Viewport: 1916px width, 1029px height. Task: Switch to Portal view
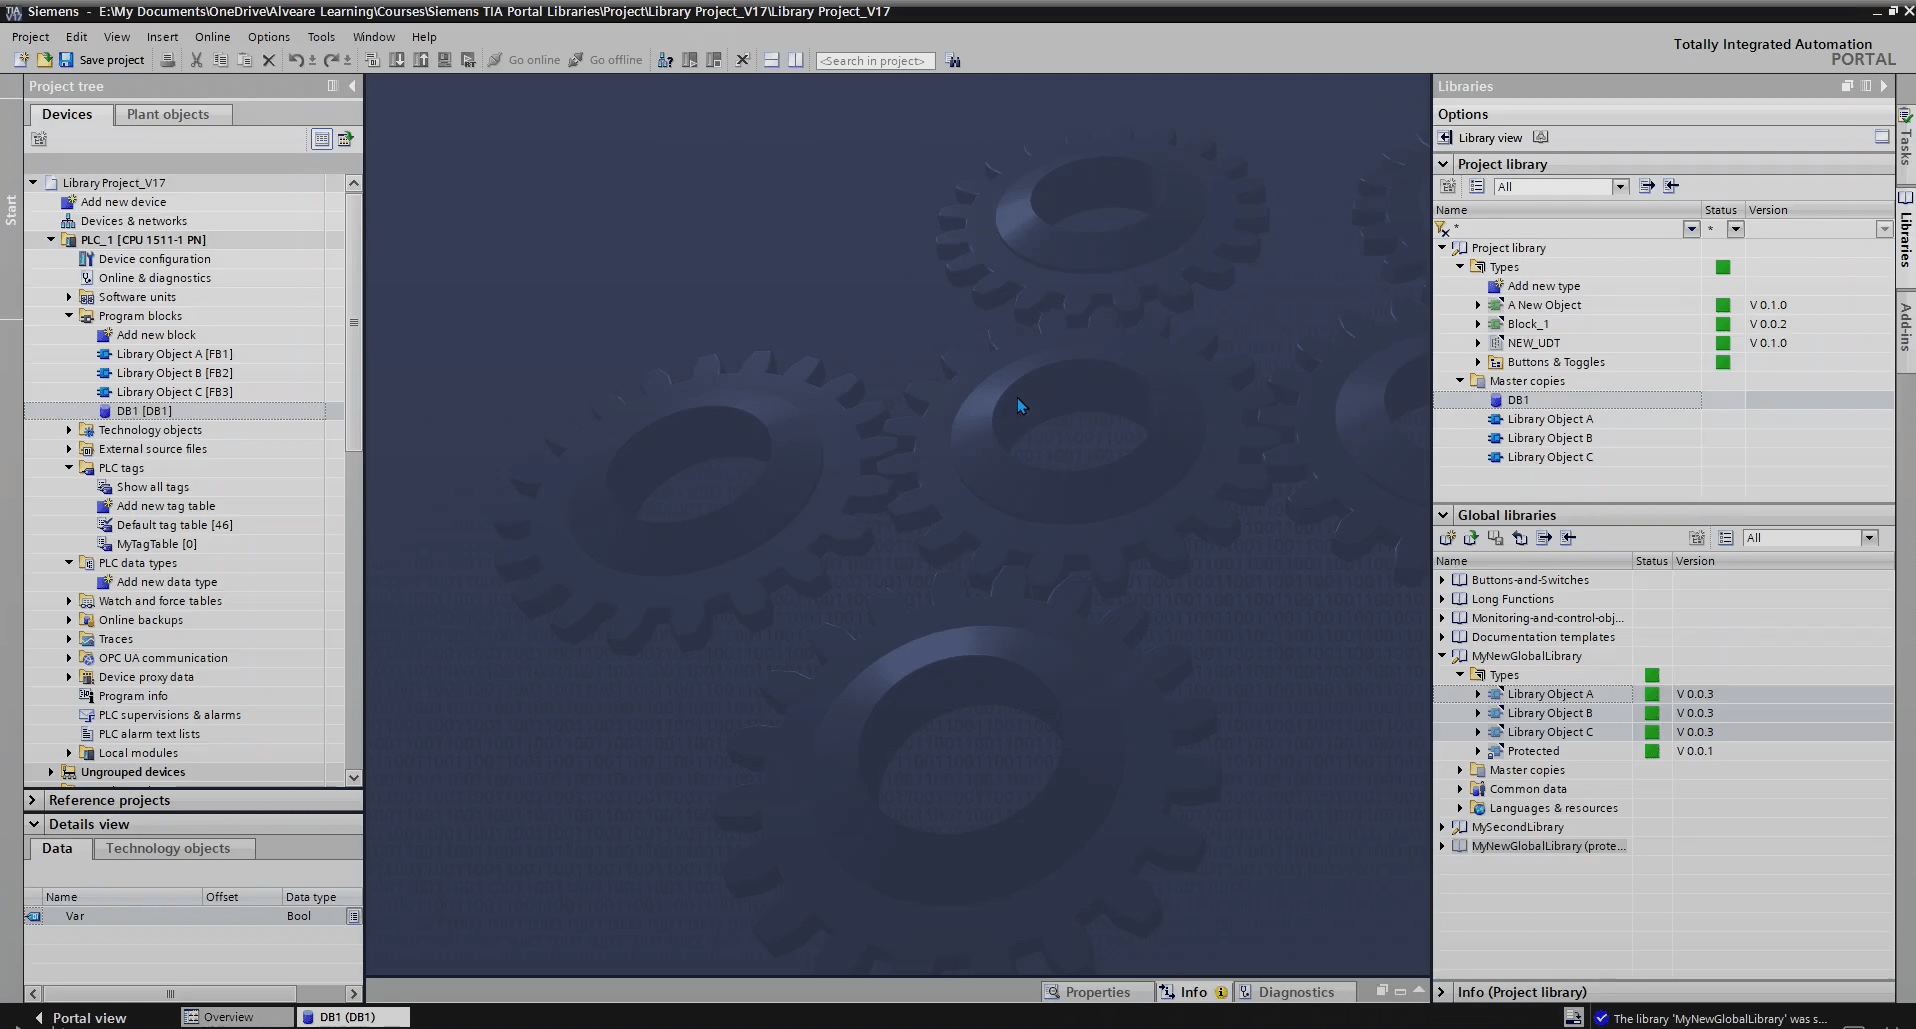[x=80, y=1017]
